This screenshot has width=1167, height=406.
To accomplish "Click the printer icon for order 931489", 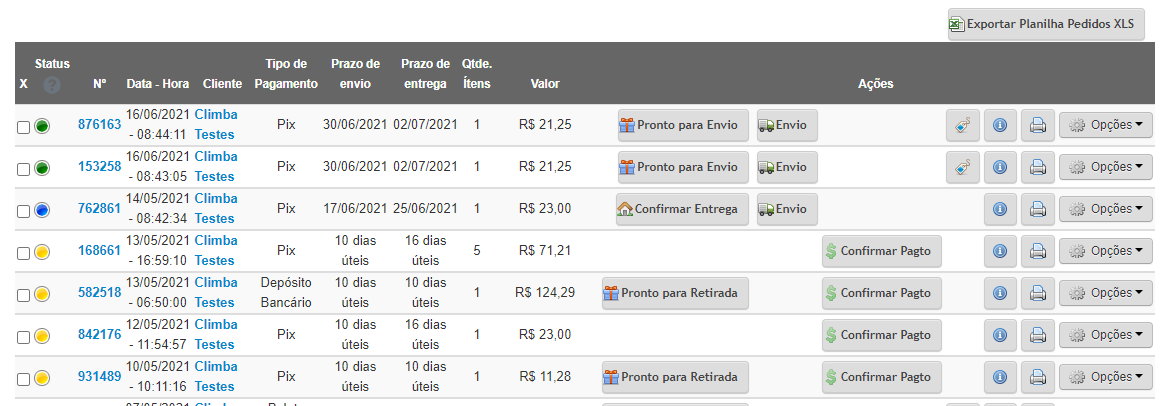I will (1037, 377).
